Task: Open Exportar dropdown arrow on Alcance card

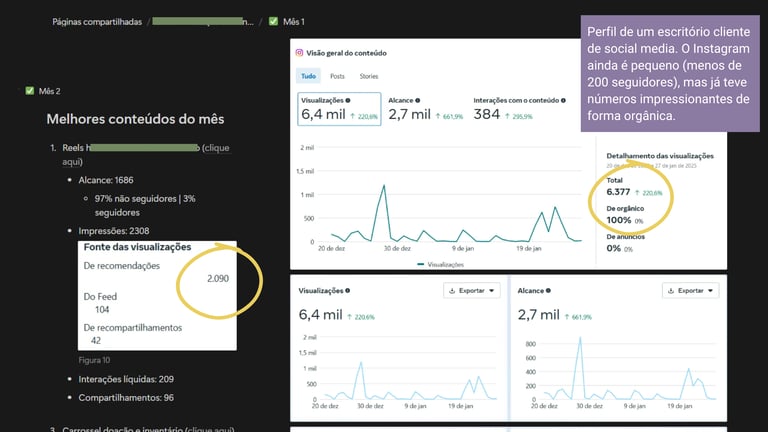Action: tap(710, 290)
